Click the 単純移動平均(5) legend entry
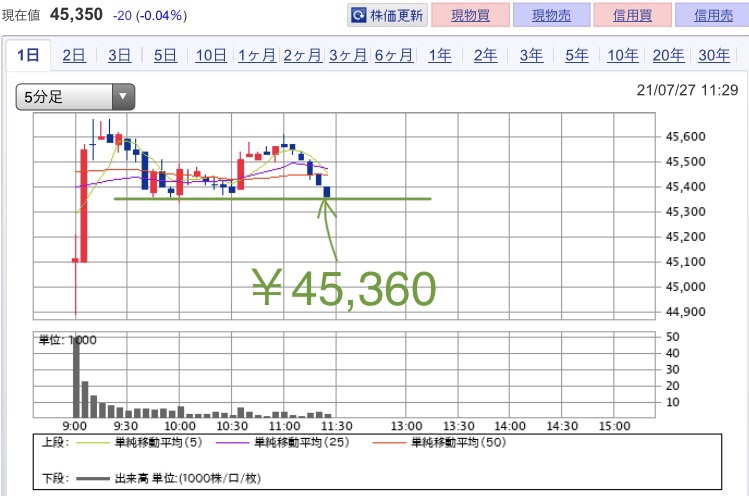The width and height of the screenshot is (749, 496). (x=139, y=443)
